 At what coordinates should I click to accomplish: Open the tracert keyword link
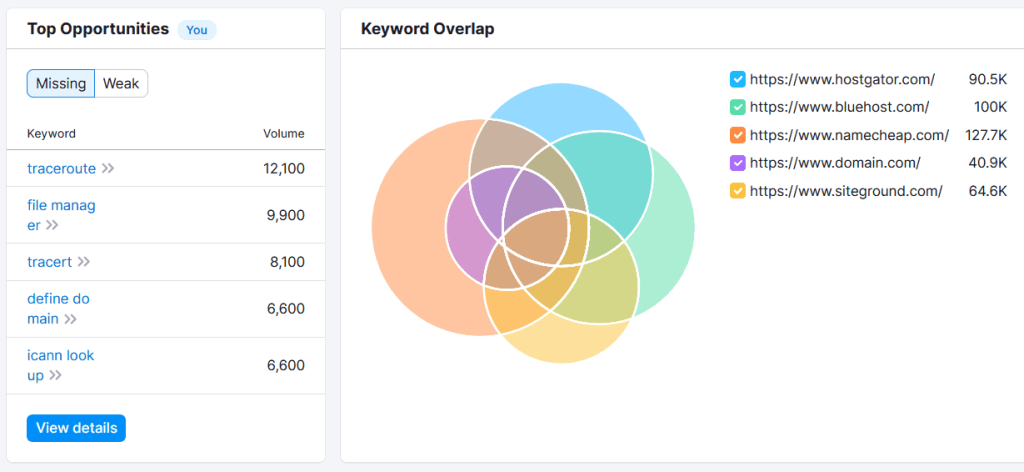point(49,262)
